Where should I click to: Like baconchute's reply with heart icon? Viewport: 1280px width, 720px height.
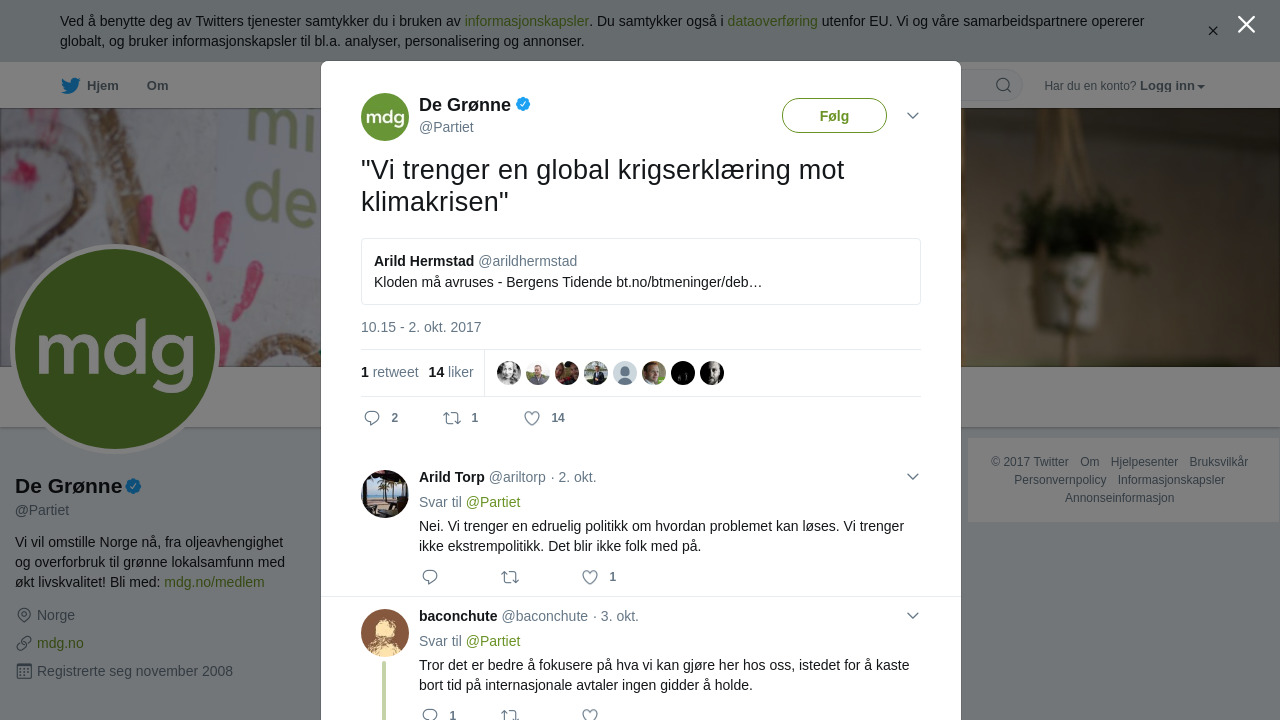click(590, 715)
